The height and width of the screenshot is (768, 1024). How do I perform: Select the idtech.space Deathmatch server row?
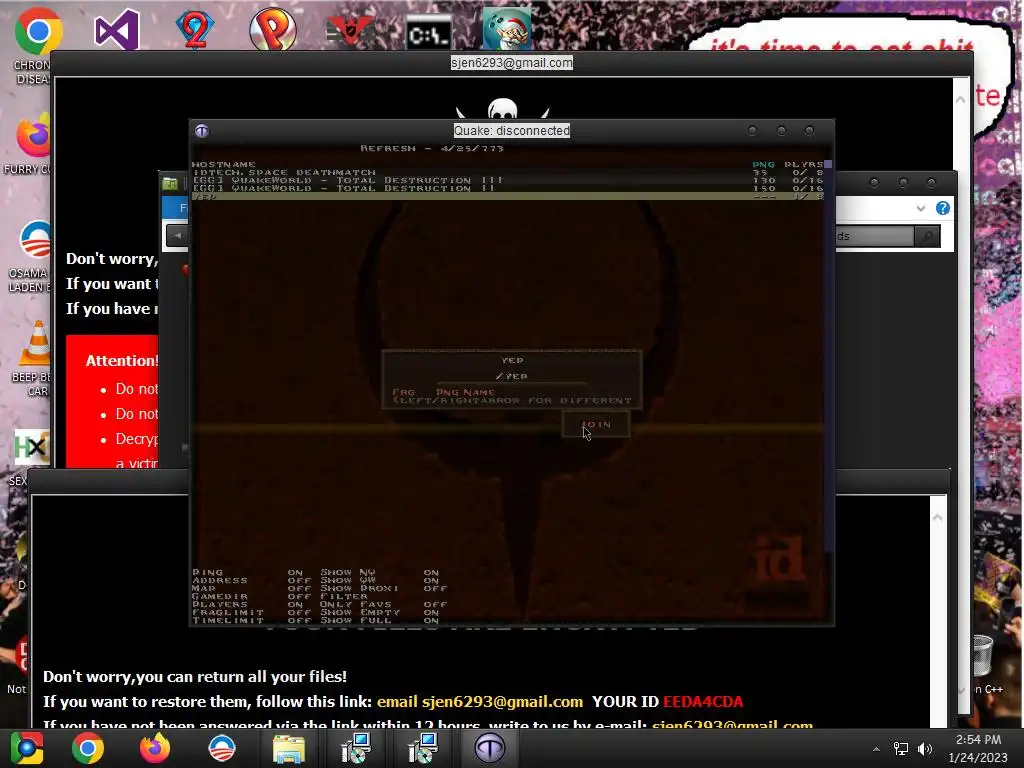click(507, 172)
